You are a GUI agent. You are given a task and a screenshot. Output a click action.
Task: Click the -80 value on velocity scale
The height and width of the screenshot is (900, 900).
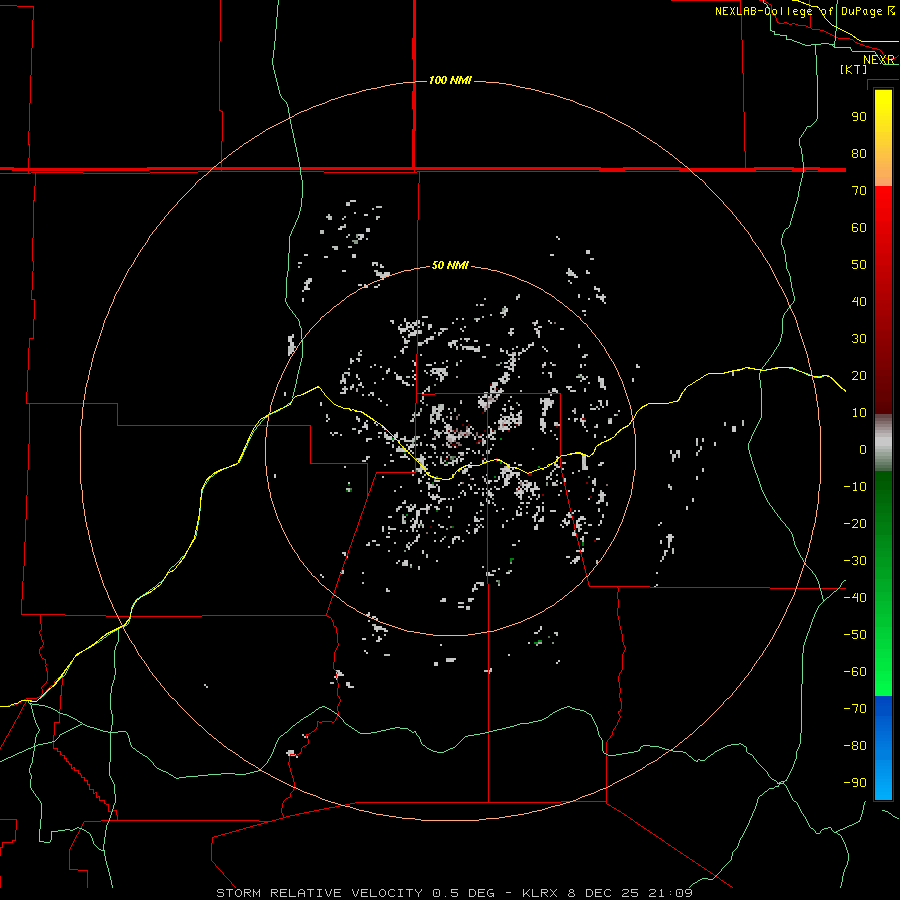pos(855,746)
